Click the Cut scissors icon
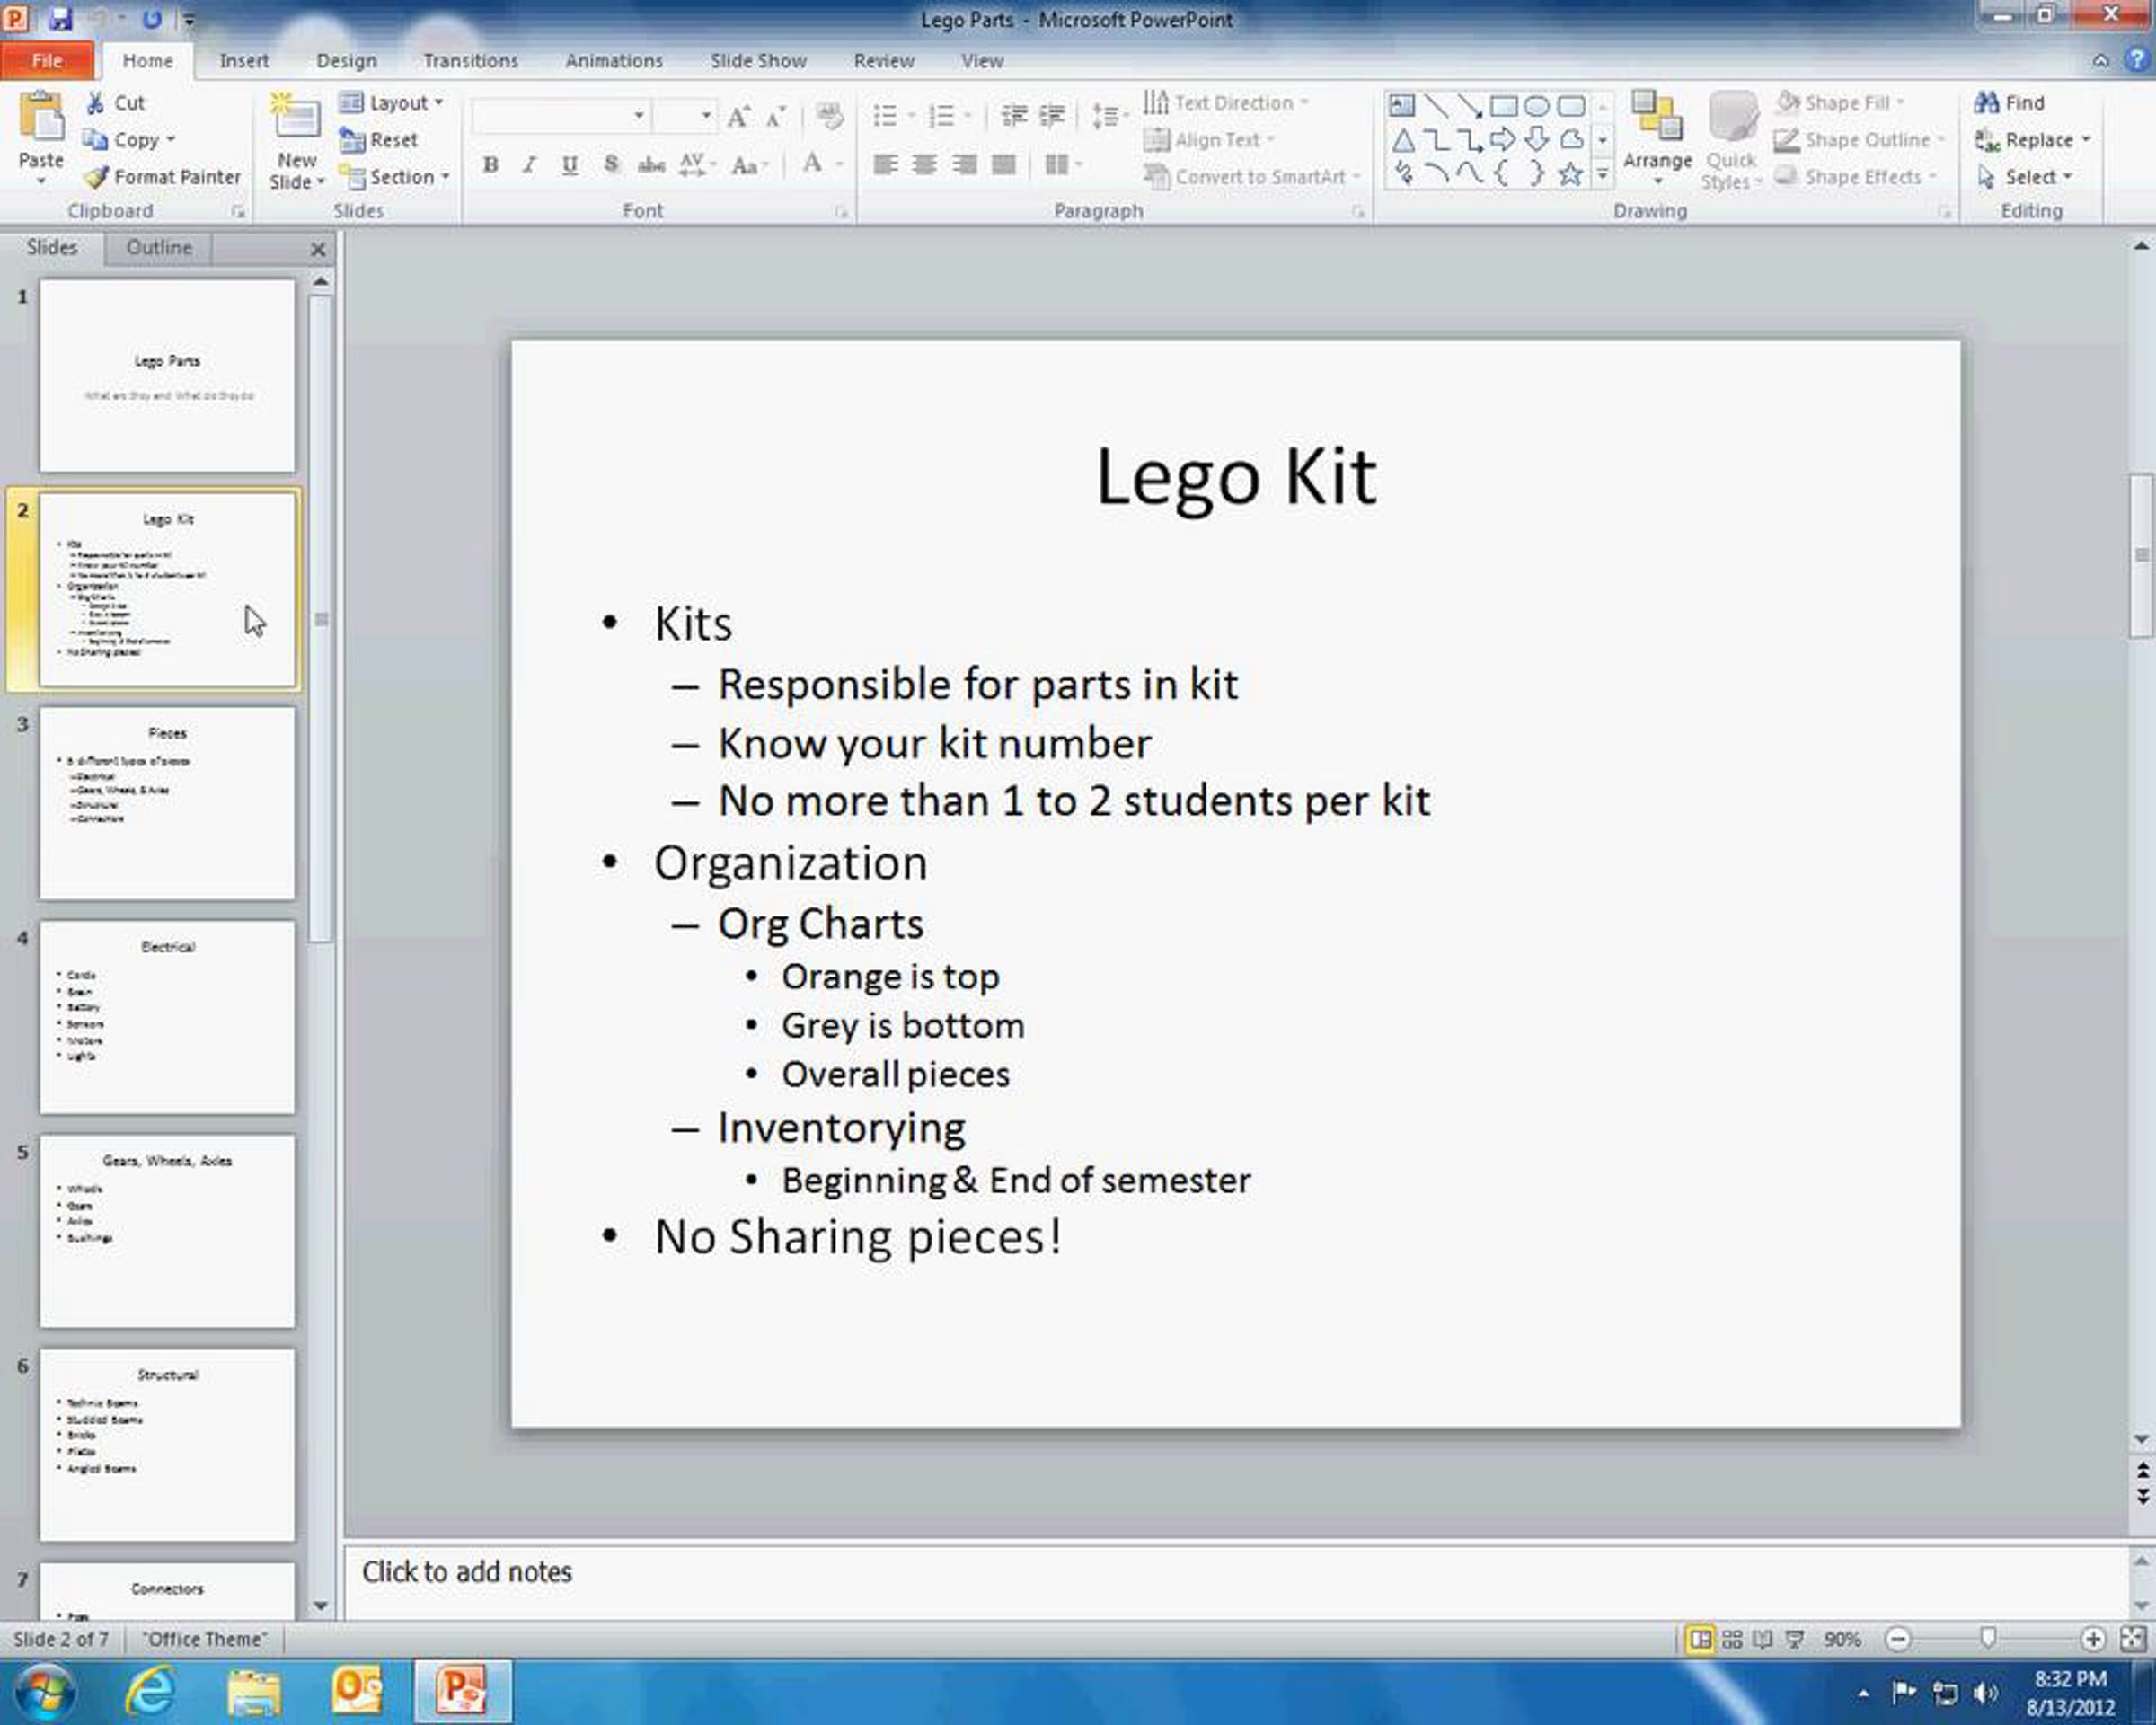2156x1725 pixels. tap(96, 102)
